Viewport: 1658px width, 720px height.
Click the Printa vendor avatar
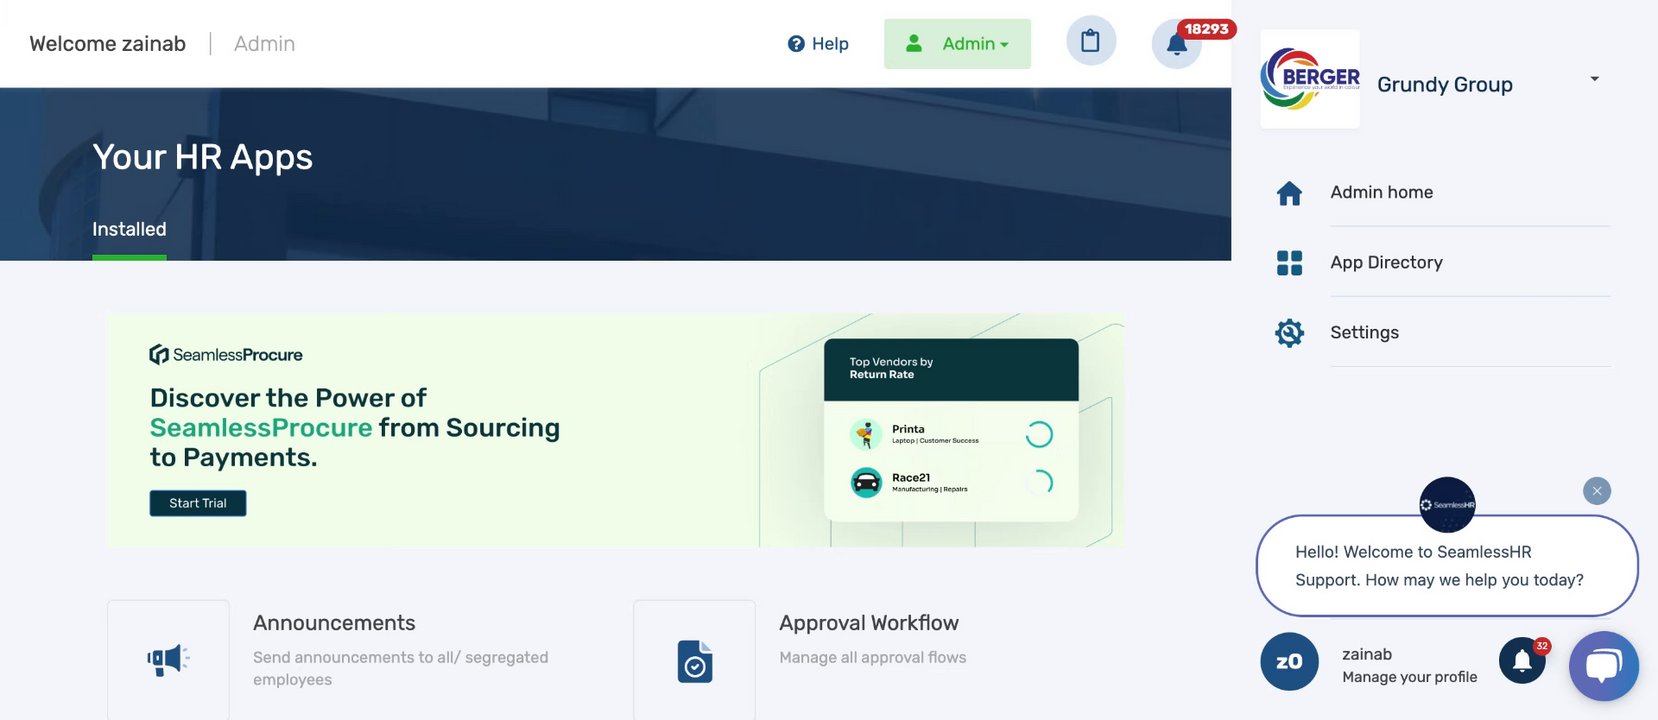tap(866, 434)
